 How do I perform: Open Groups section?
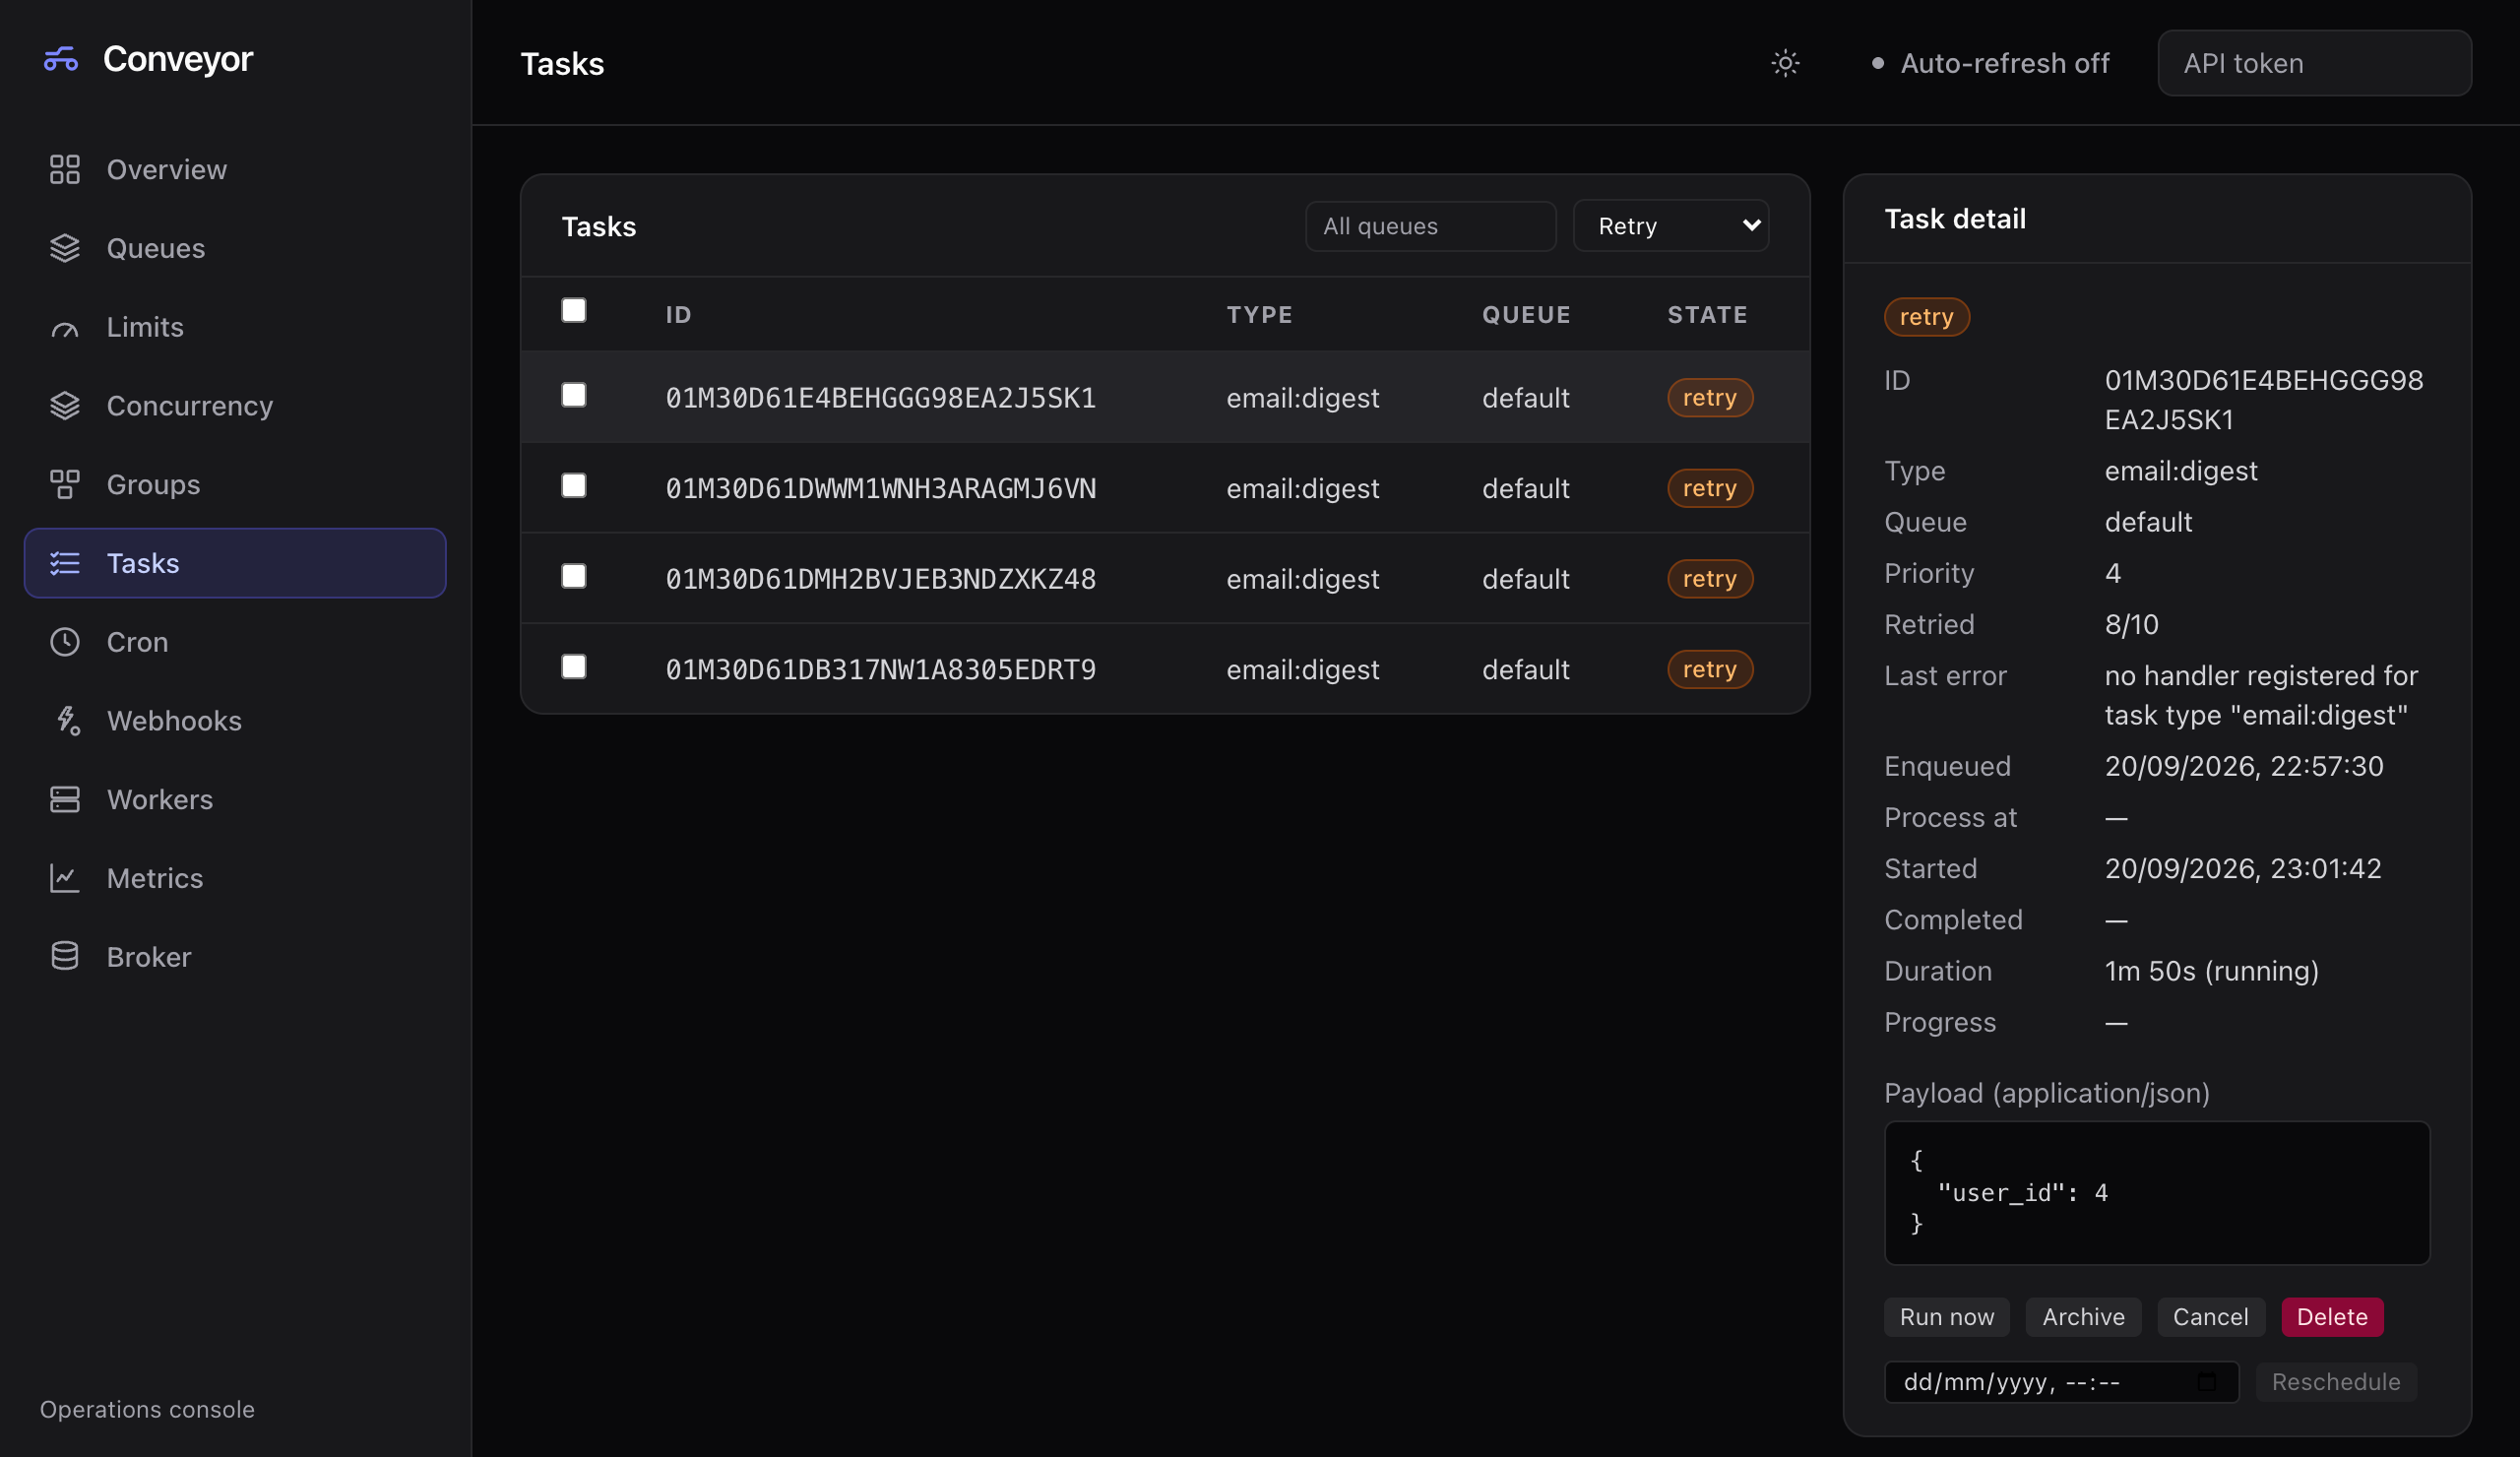[x=235, y=485]
